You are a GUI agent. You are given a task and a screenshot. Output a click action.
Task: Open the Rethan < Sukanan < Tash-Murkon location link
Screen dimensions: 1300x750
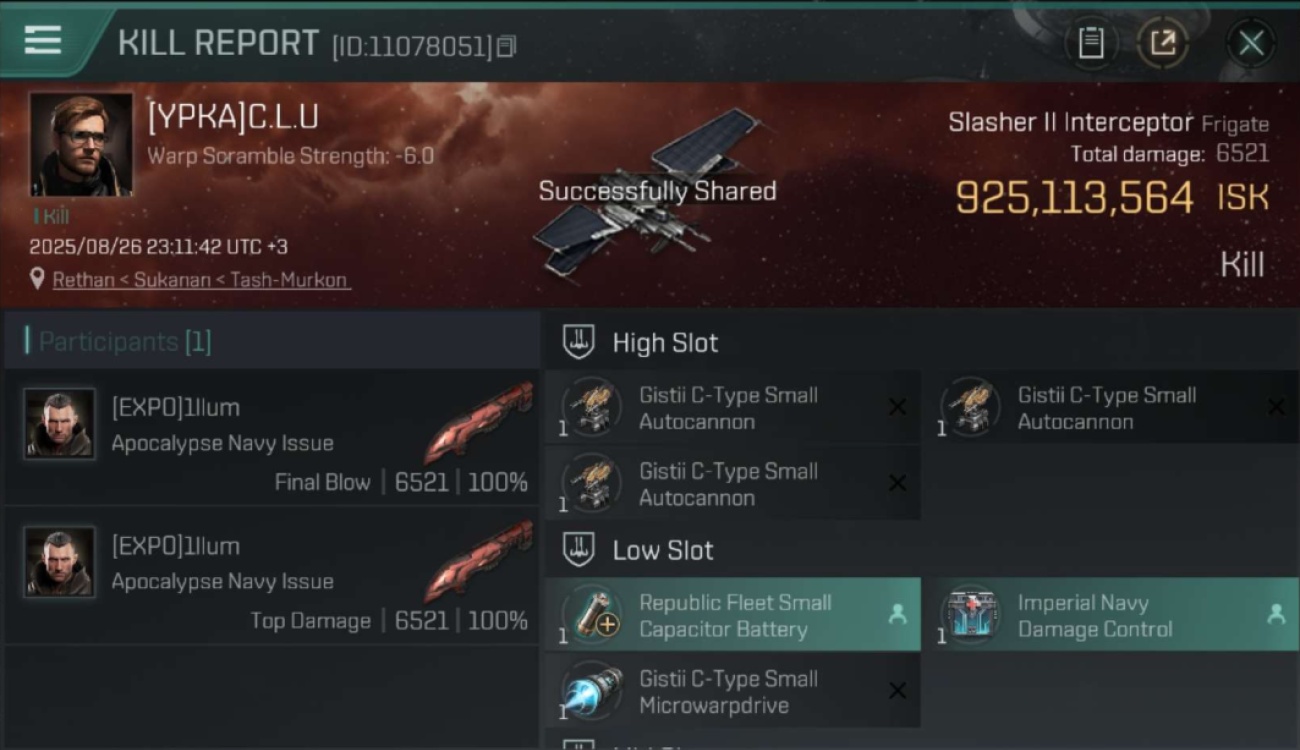201,280
